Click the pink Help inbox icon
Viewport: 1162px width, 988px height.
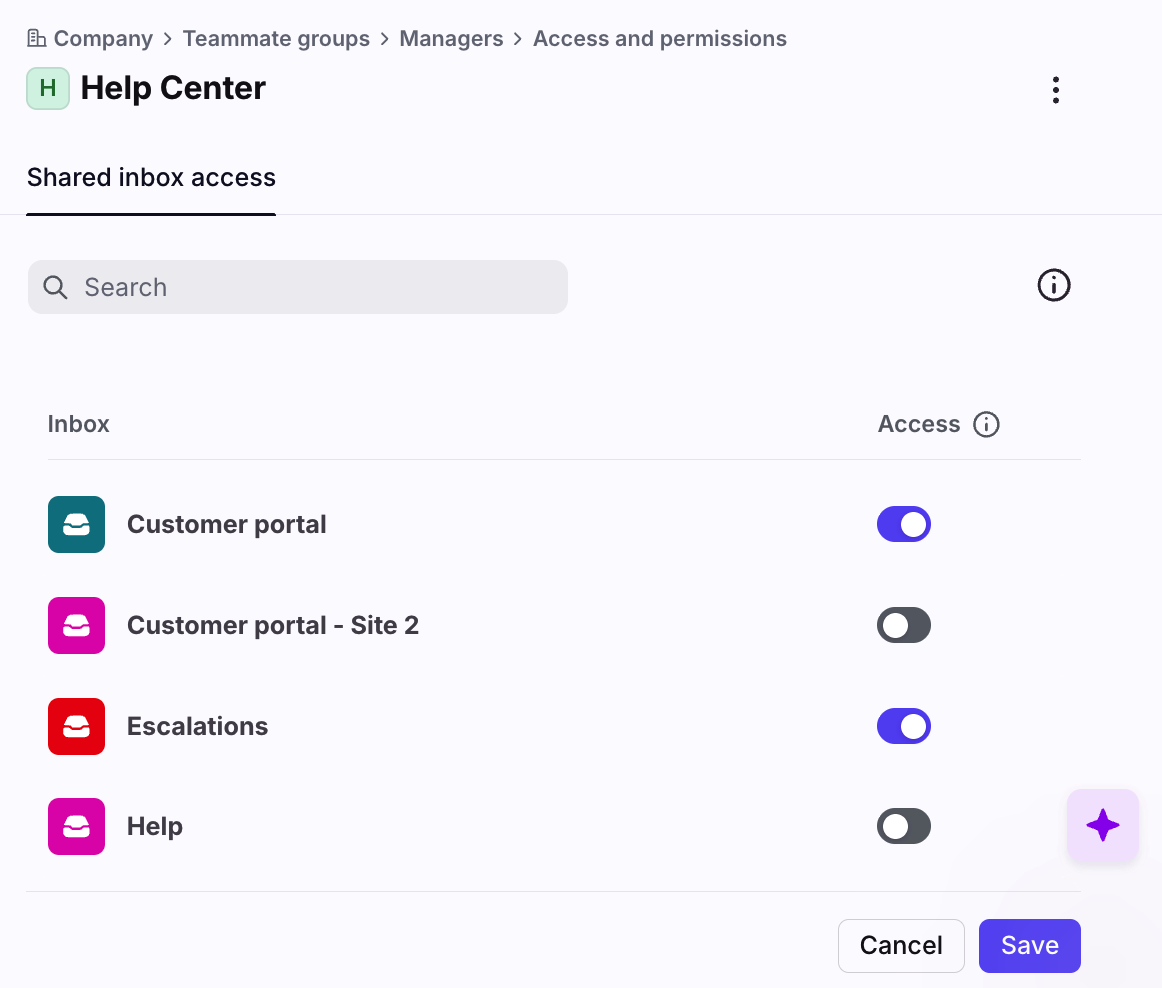coord(76,826)
